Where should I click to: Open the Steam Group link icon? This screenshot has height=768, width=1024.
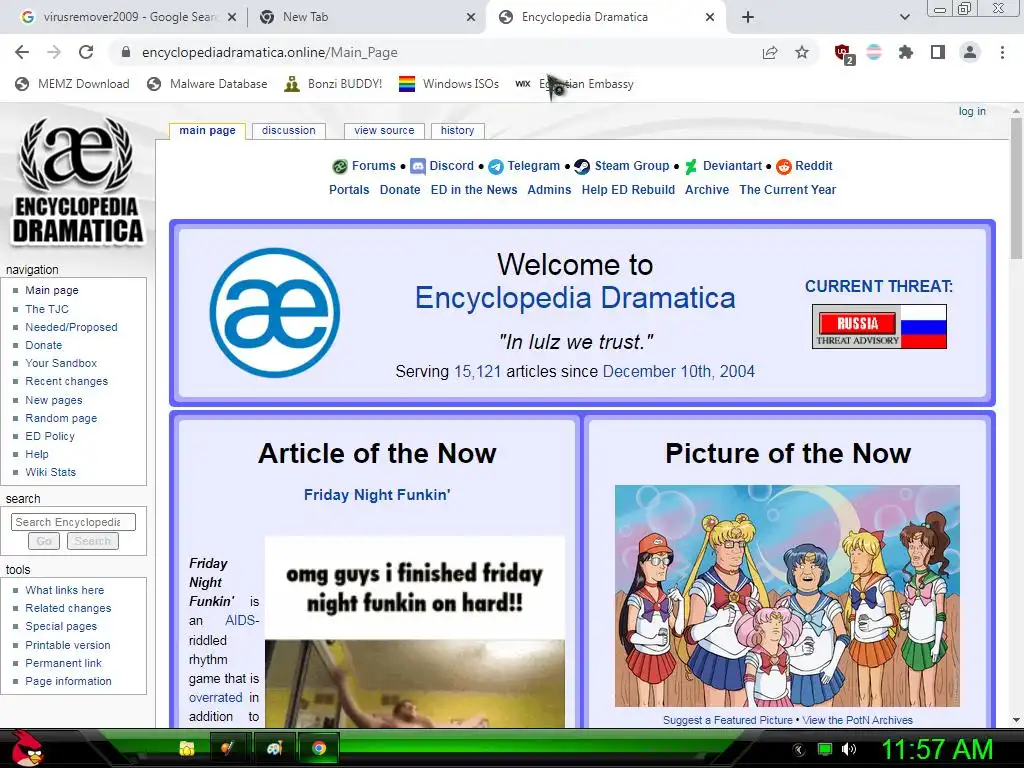click(582, 167)
